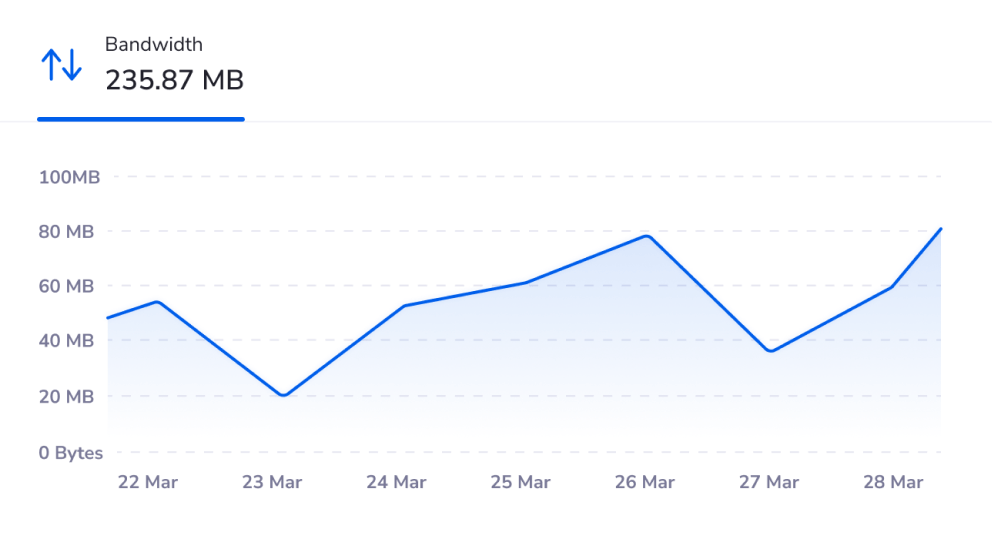The height and width of the screenshot is (533, 992).
Task: Click the lowest chart point above 23 Mar
Action: (284, 395)
